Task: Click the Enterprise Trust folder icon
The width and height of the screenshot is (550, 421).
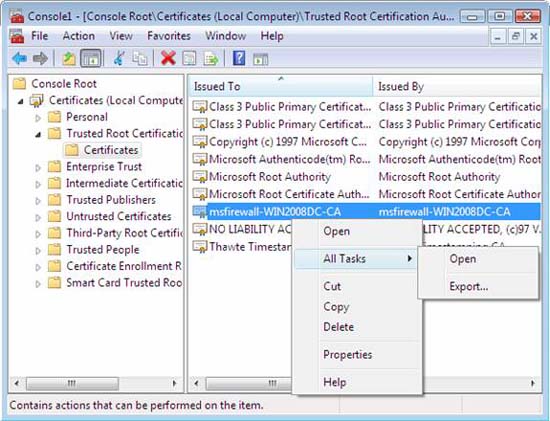Action: (x=54, y=167)
